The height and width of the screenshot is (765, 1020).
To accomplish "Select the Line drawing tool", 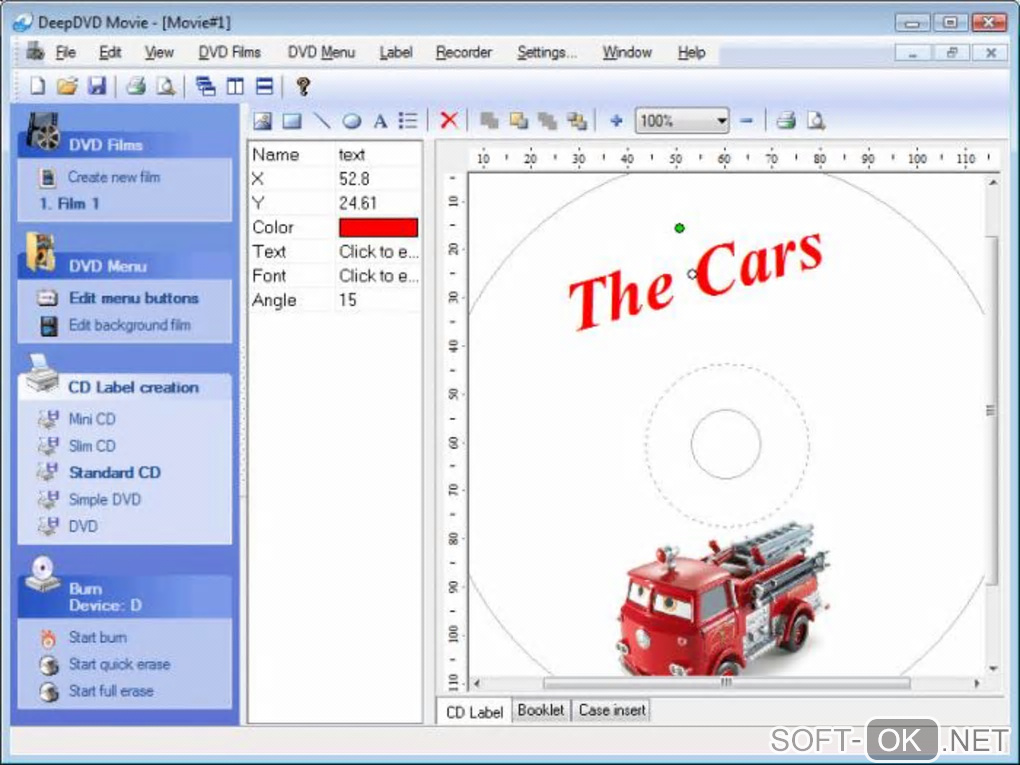I will pos(322,121).
